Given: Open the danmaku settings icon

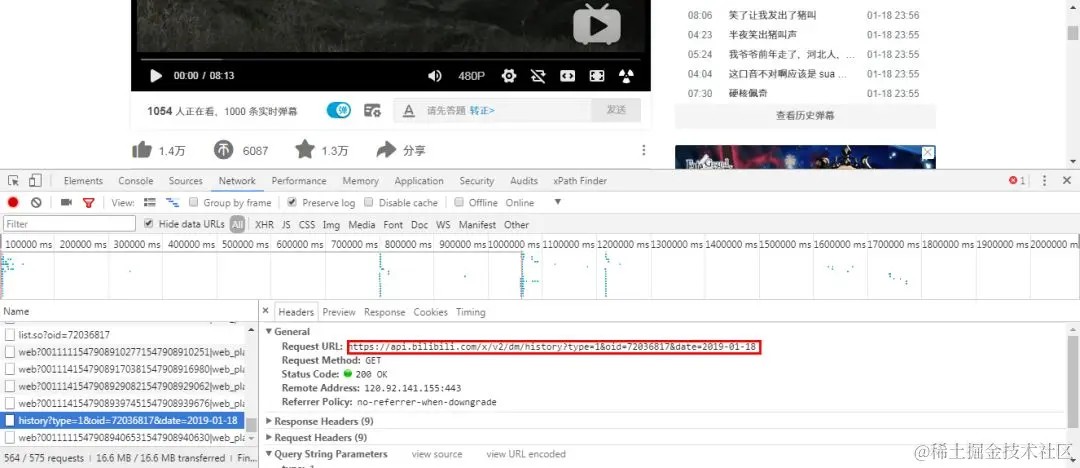Looking at the screenshot, I should (x=373, y=110).
